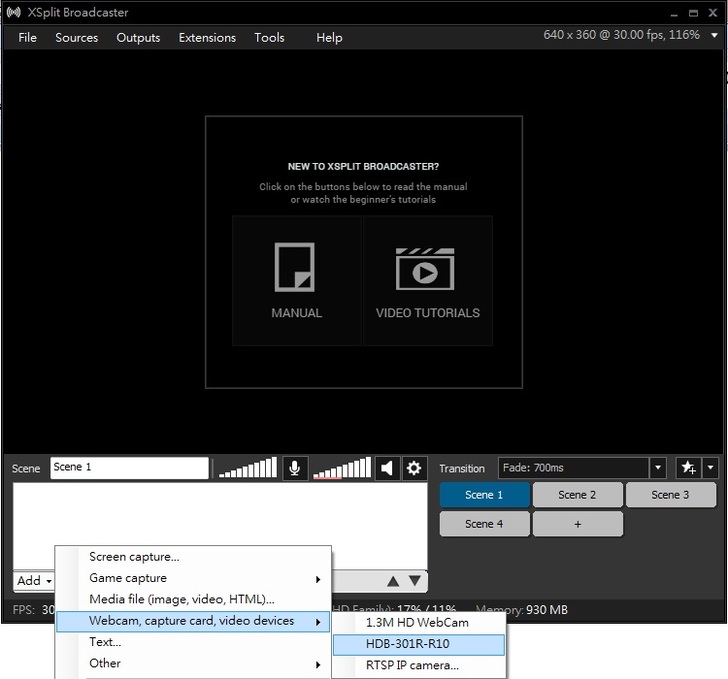Click the add transition star icon
Viewport: 728px width, 679px height.
(687, 468)
